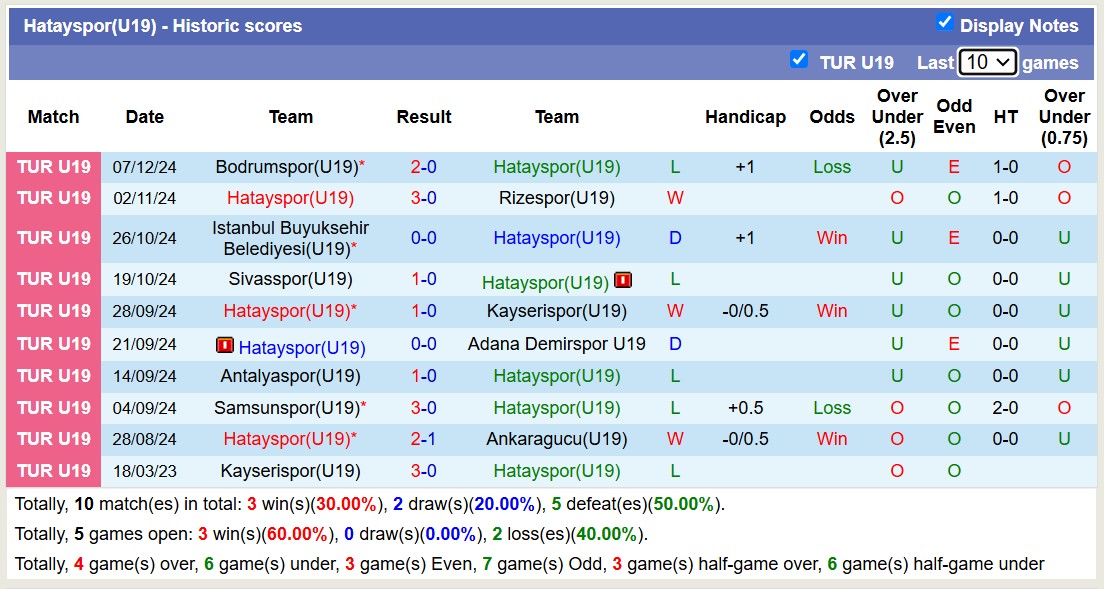The width and height of the screenshot is (1104, 589).
Task: Open the Hatayspor(U19) link on the 04/09/24 row
Action: pos(556,407)
